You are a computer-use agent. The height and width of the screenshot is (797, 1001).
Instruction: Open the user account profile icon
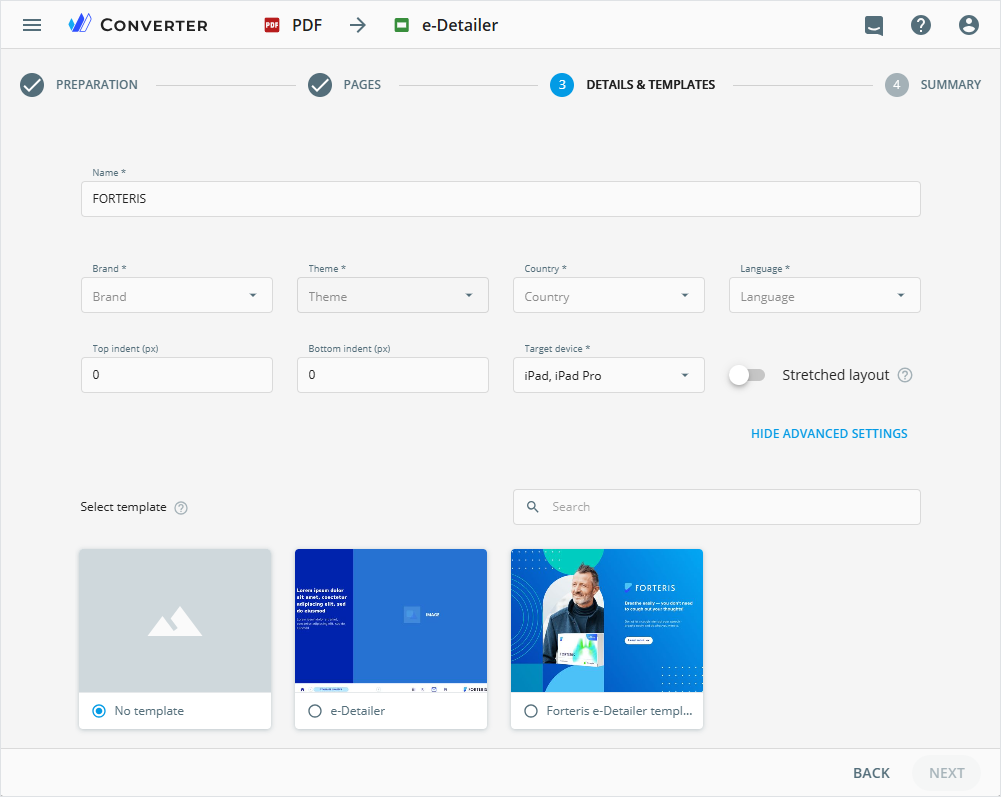968,26
